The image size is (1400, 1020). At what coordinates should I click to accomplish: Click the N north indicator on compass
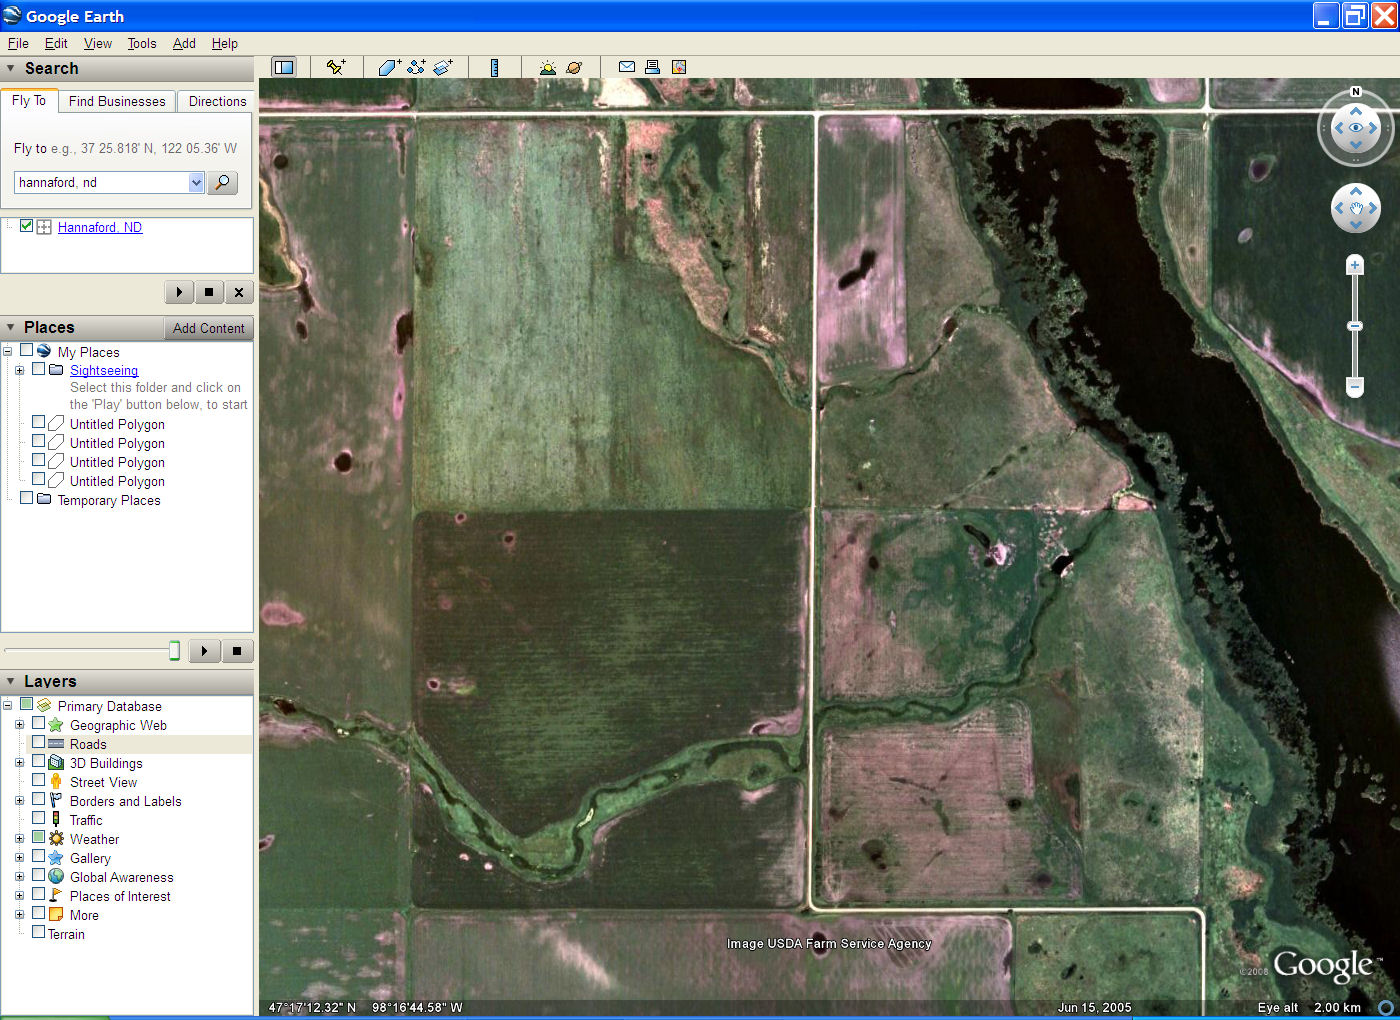1356,92
